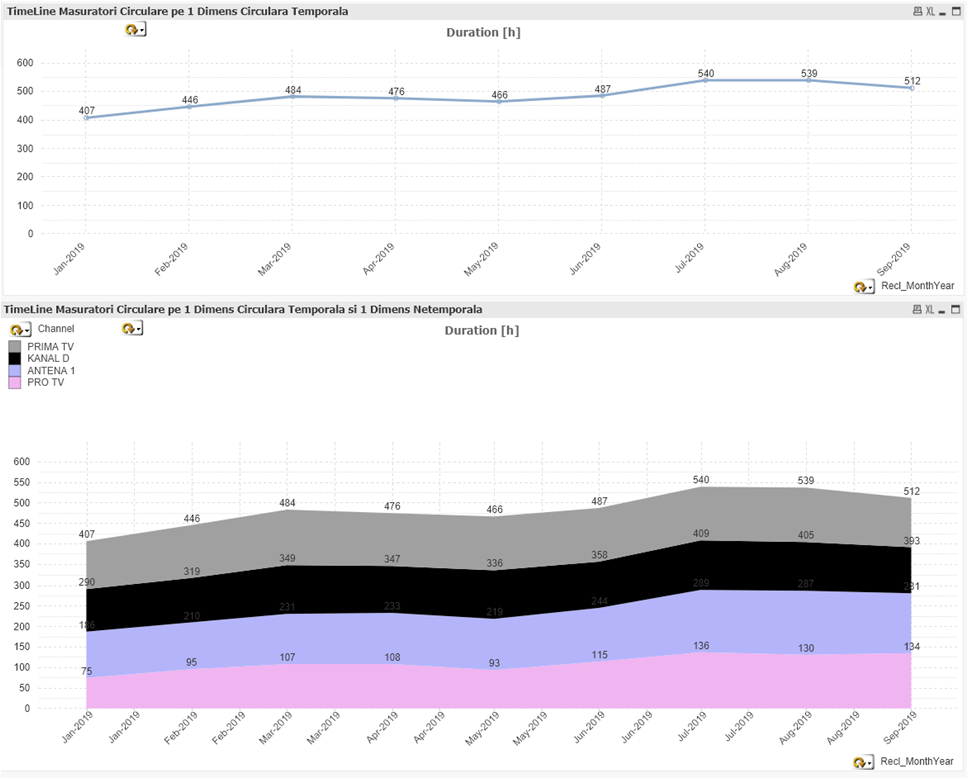The image size is (968, 779).
Task: Click the 95 value label in the area chart
Action: point(192,662)
